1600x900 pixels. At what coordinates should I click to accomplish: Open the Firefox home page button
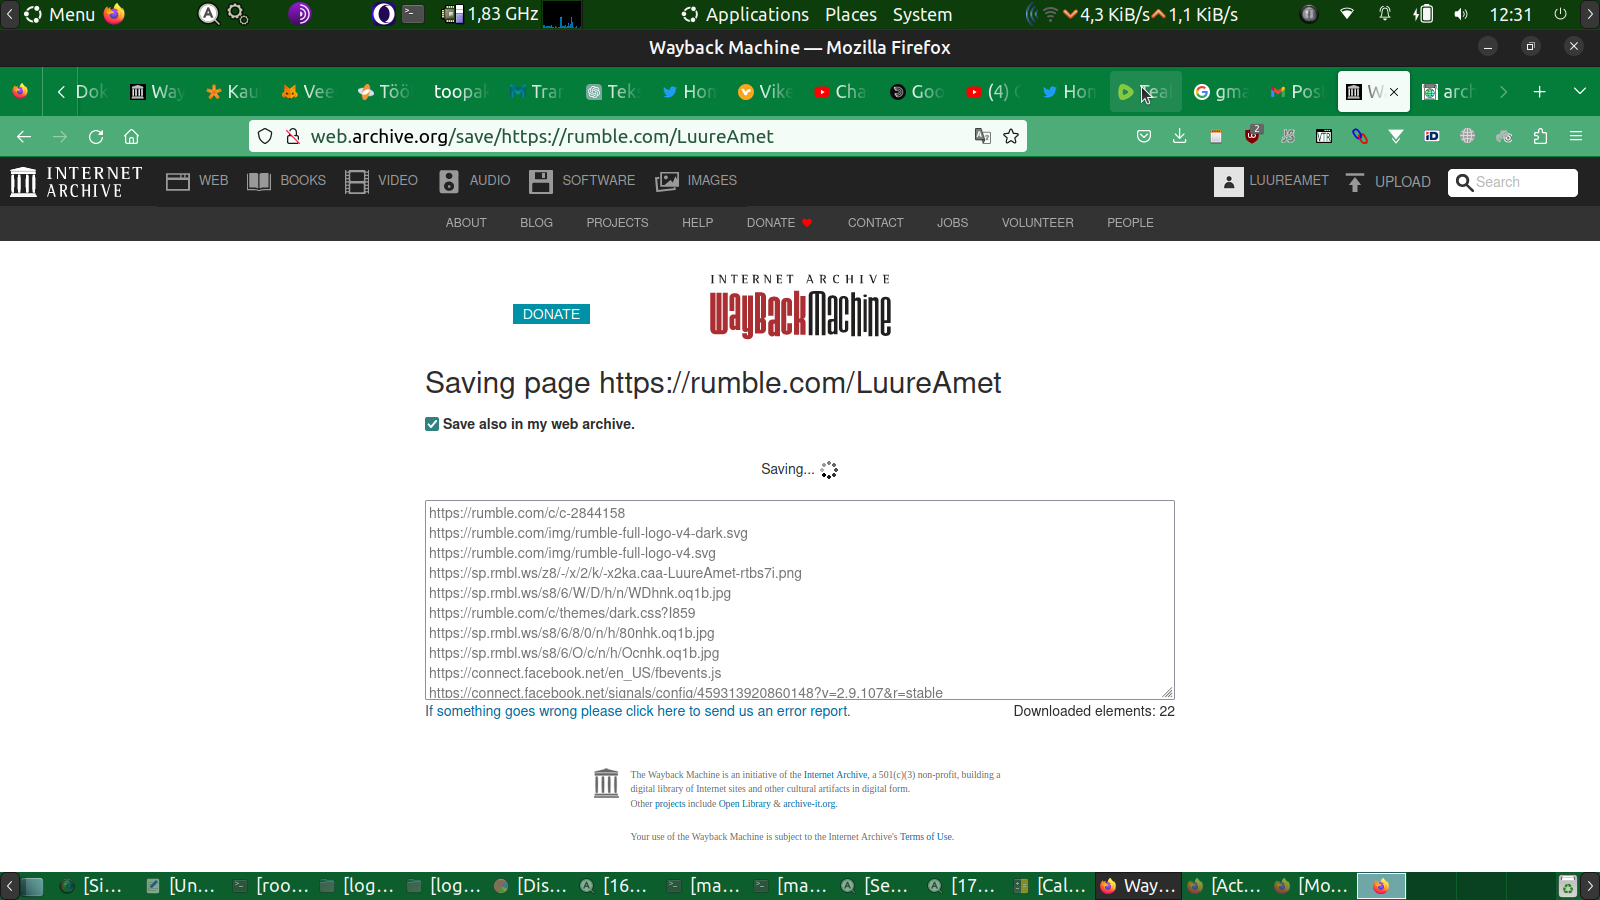pos(131,136)
